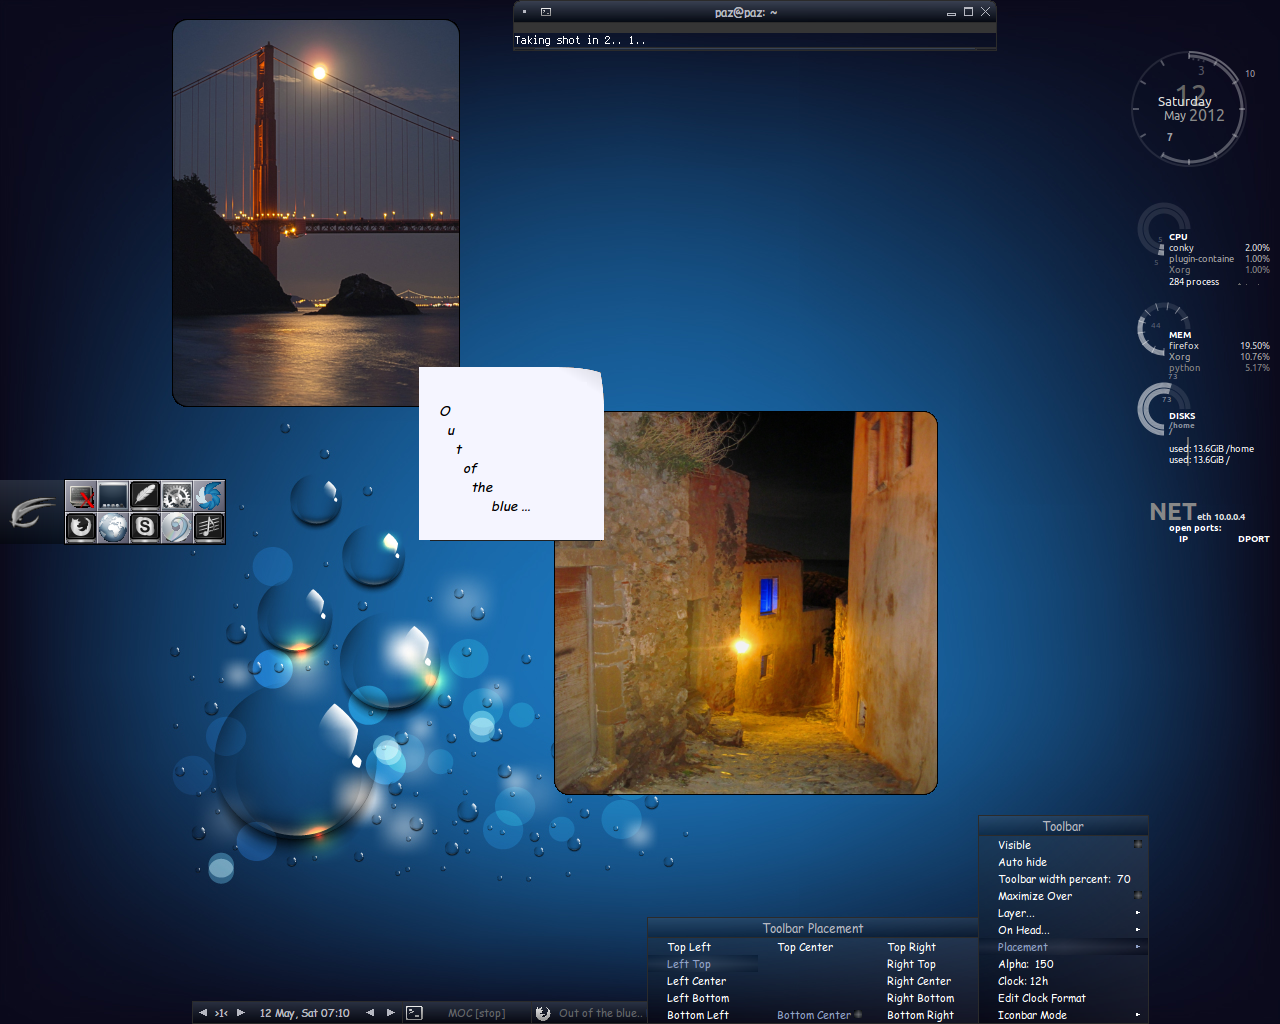This screenshot has height=1024, width=1280.
Task: Click the Golden Gate Bridge photo
Action: pyautogui.click(x=316, y=213)
